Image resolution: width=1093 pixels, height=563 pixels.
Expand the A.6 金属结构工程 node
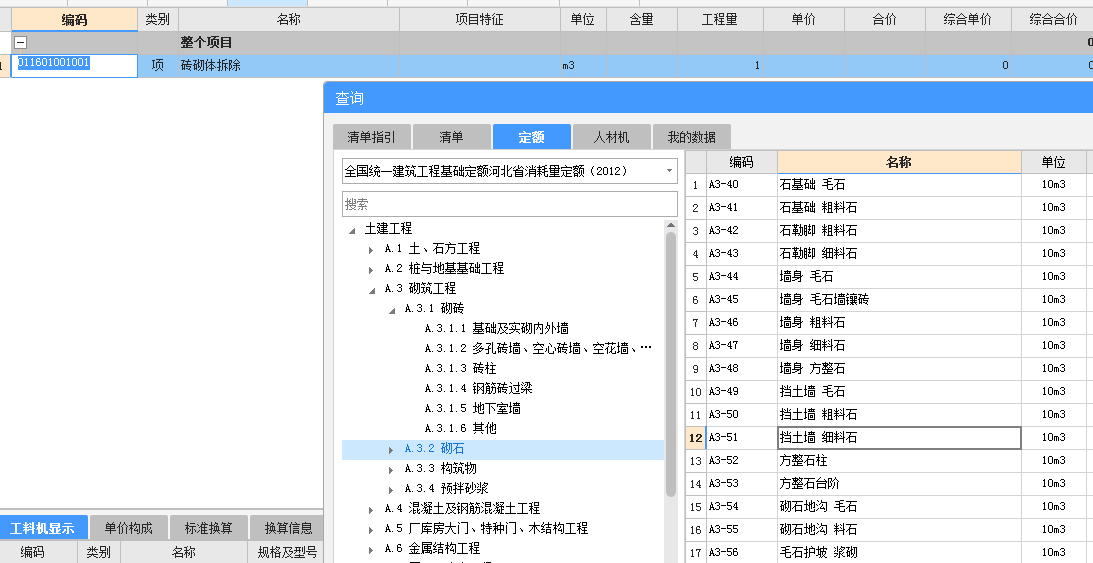pos(372,550)
